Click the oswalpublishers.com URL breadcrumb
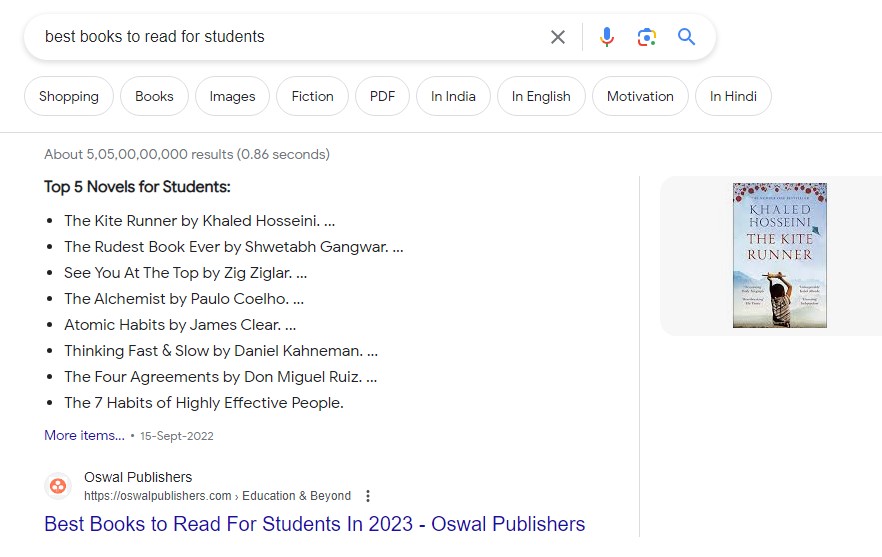 (217, 496)
